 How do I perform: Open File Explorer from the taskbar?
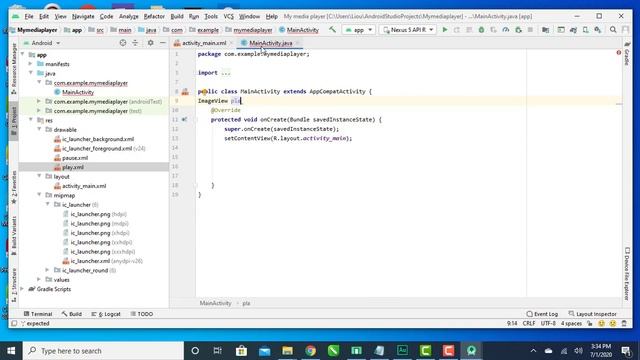coord(288,351)
